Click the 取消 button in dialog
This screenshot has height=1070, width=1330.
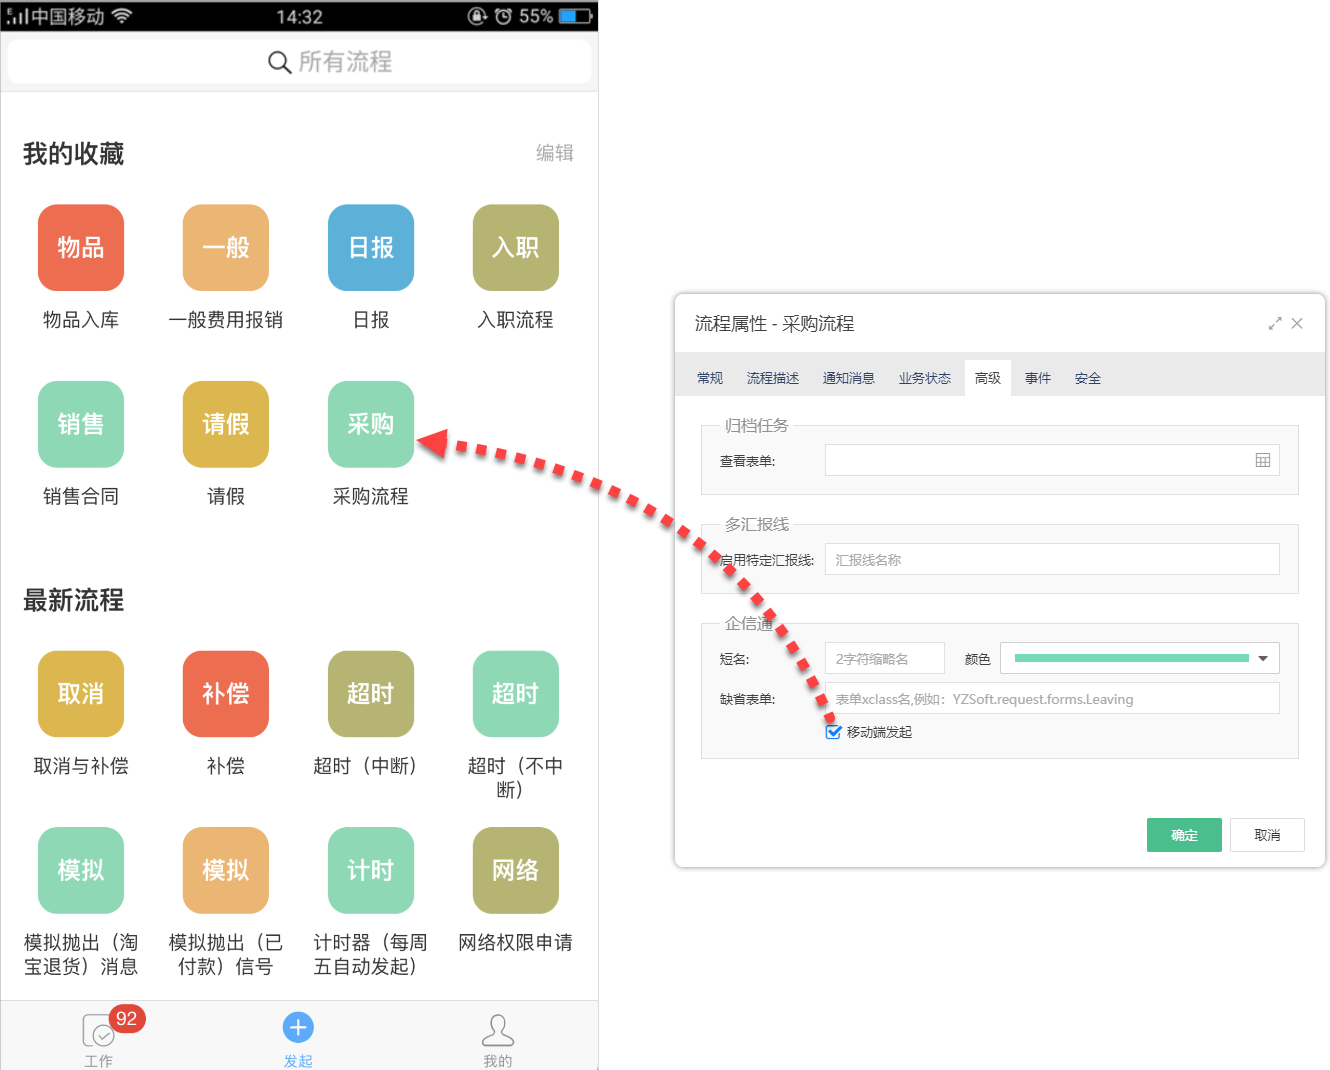[1267, 835]
